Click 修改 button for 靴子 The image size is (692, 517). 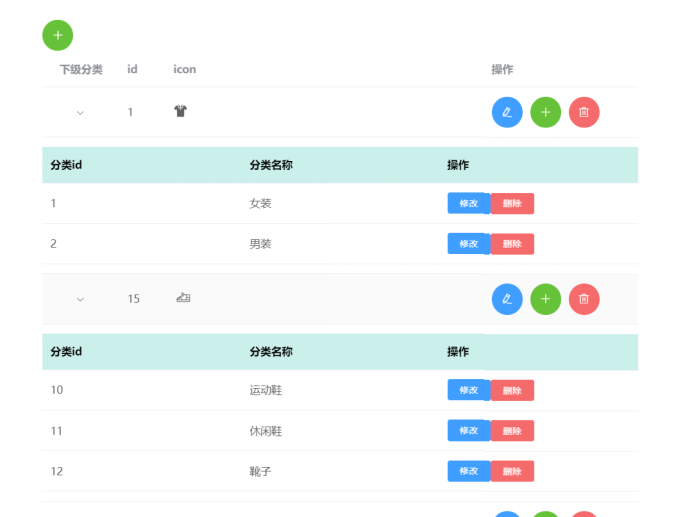click(468, 471)
